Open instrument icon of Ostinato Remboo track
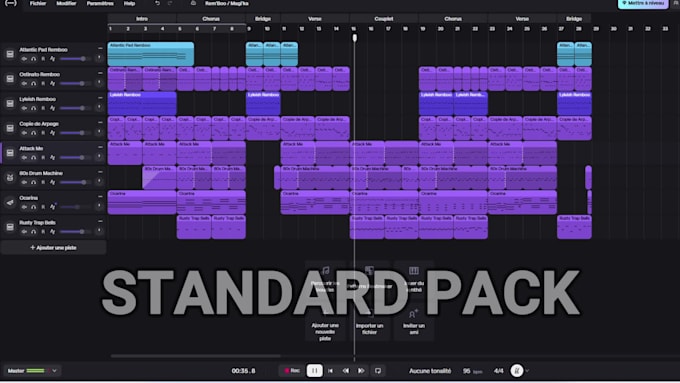This screenshot has height=383, width=680. (10, 79)
